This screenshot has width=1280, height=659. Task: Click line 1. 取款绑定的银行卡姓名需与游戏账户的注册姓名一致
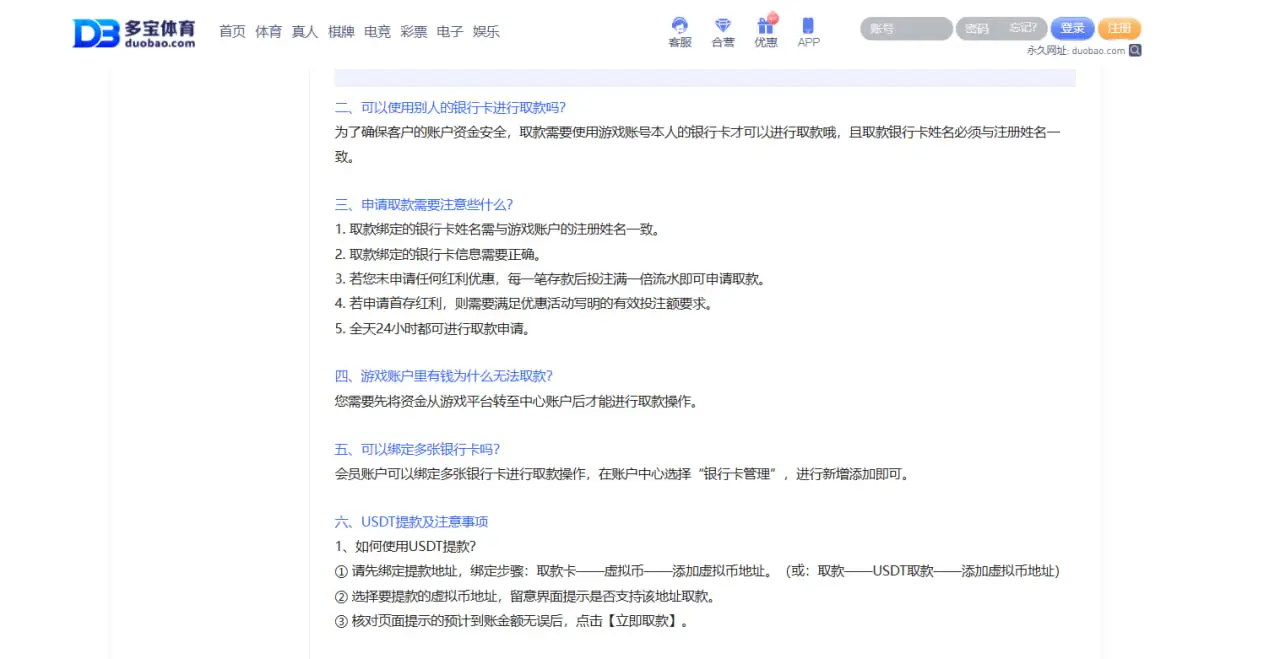(x=498, y=229)
